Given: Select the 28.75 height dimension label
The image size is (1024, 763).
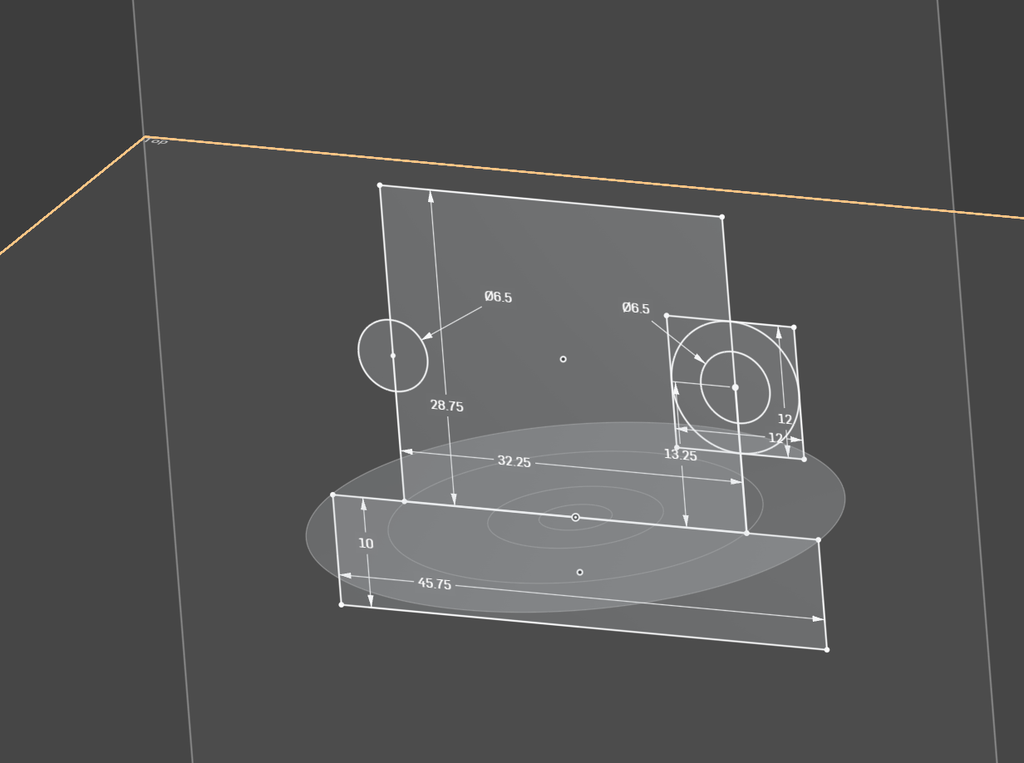Looking at the screenshot, I should (x=447, y=406).
